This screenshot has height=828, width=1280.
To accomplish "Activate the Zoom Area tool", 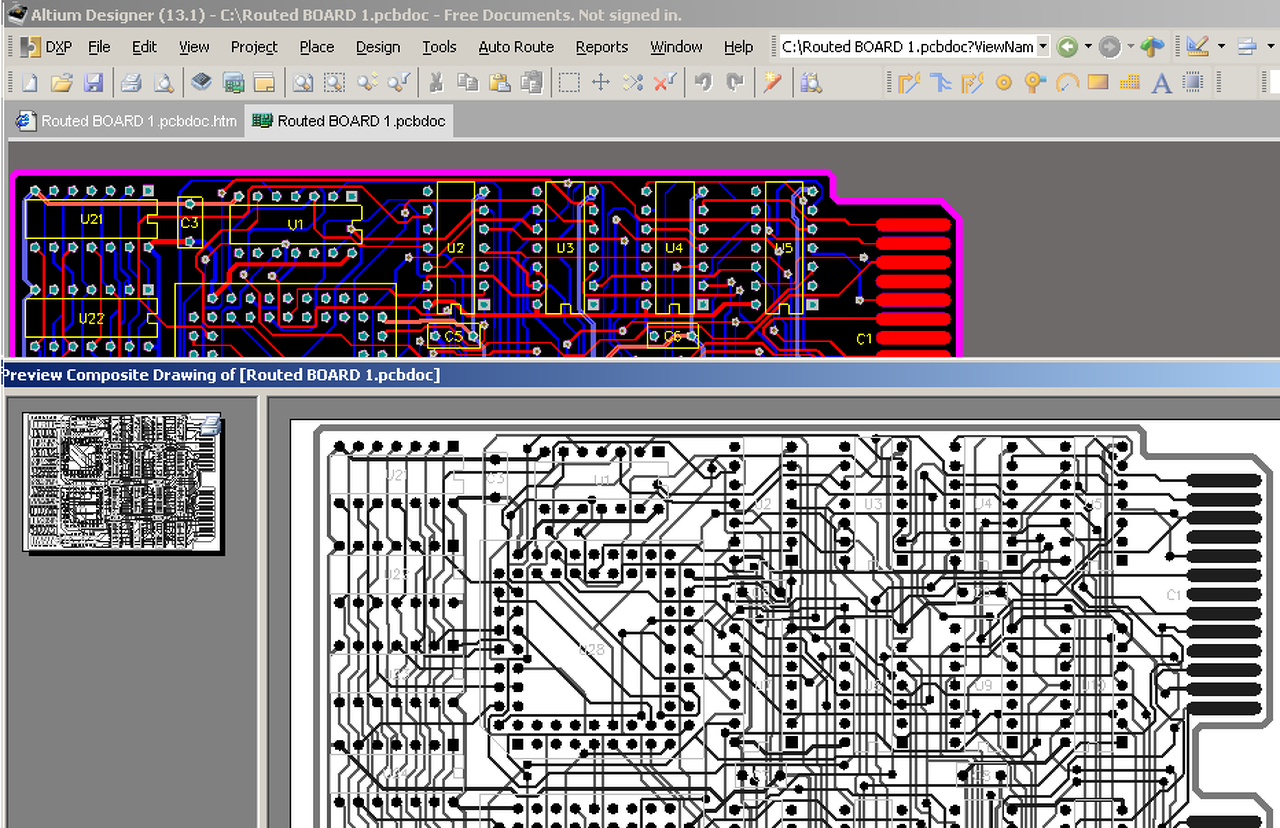I will click(334, 82).
